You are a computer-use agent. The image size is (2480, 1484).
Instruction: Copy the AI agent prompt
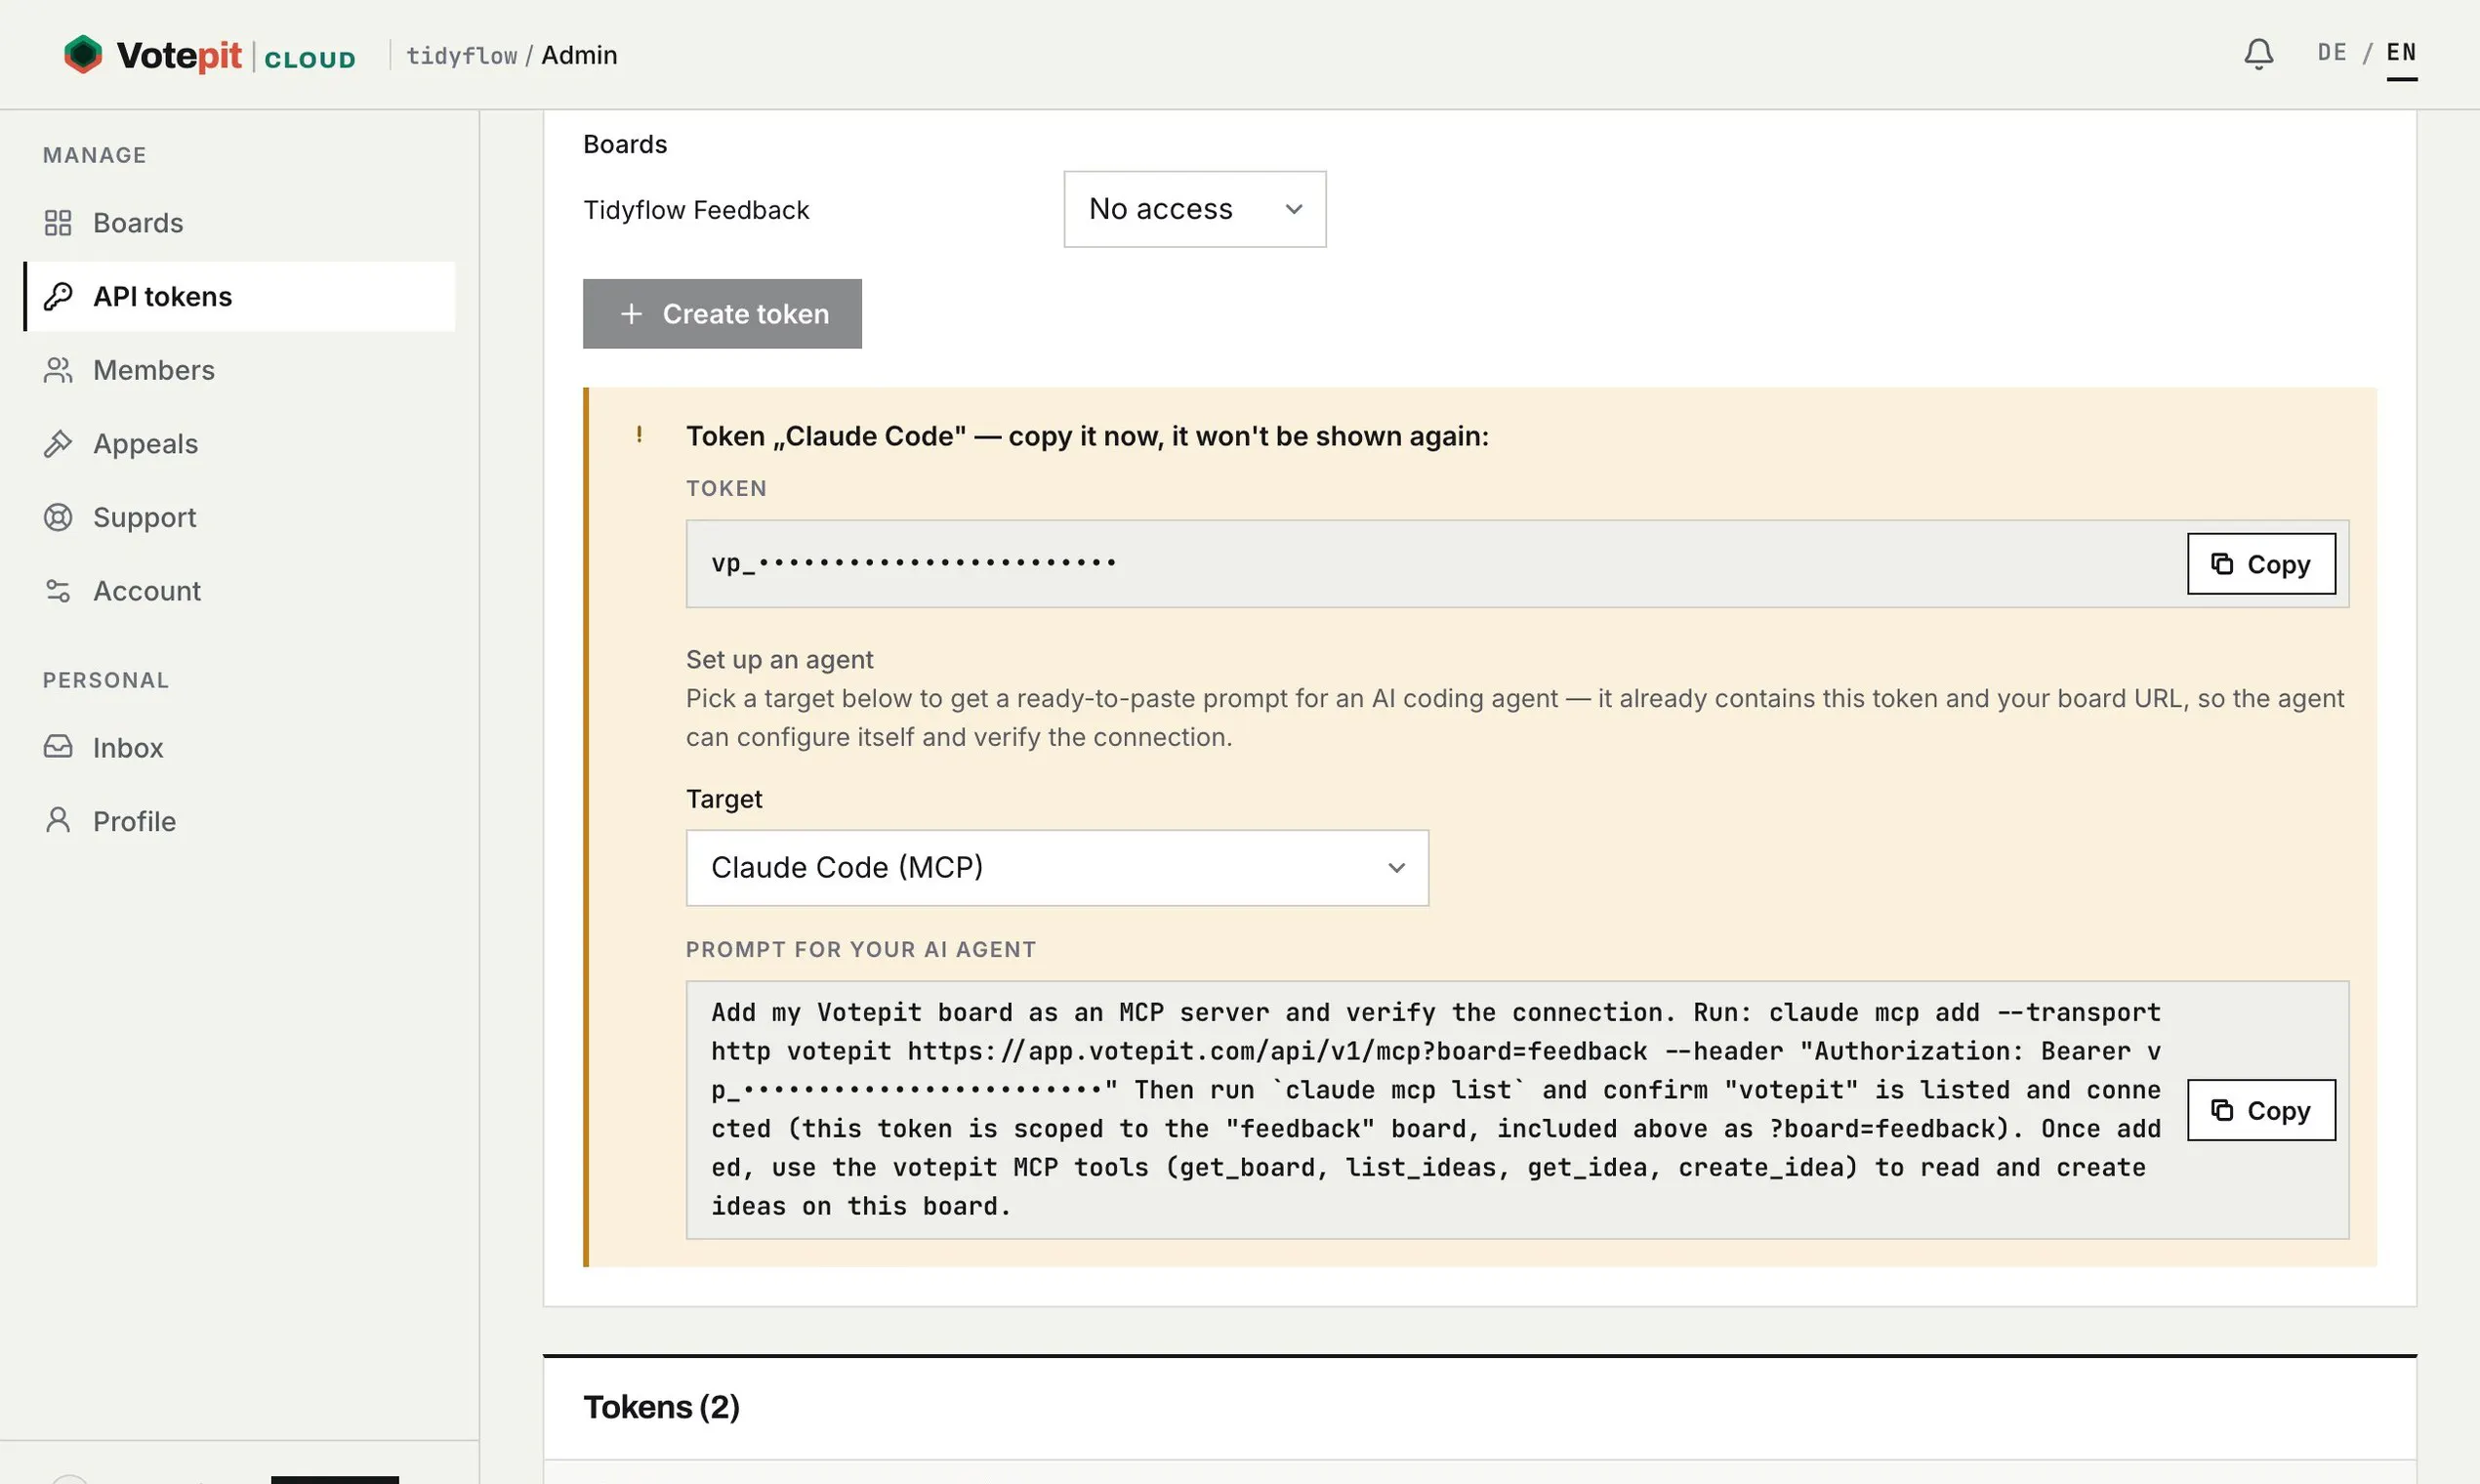[2261, 1110]
